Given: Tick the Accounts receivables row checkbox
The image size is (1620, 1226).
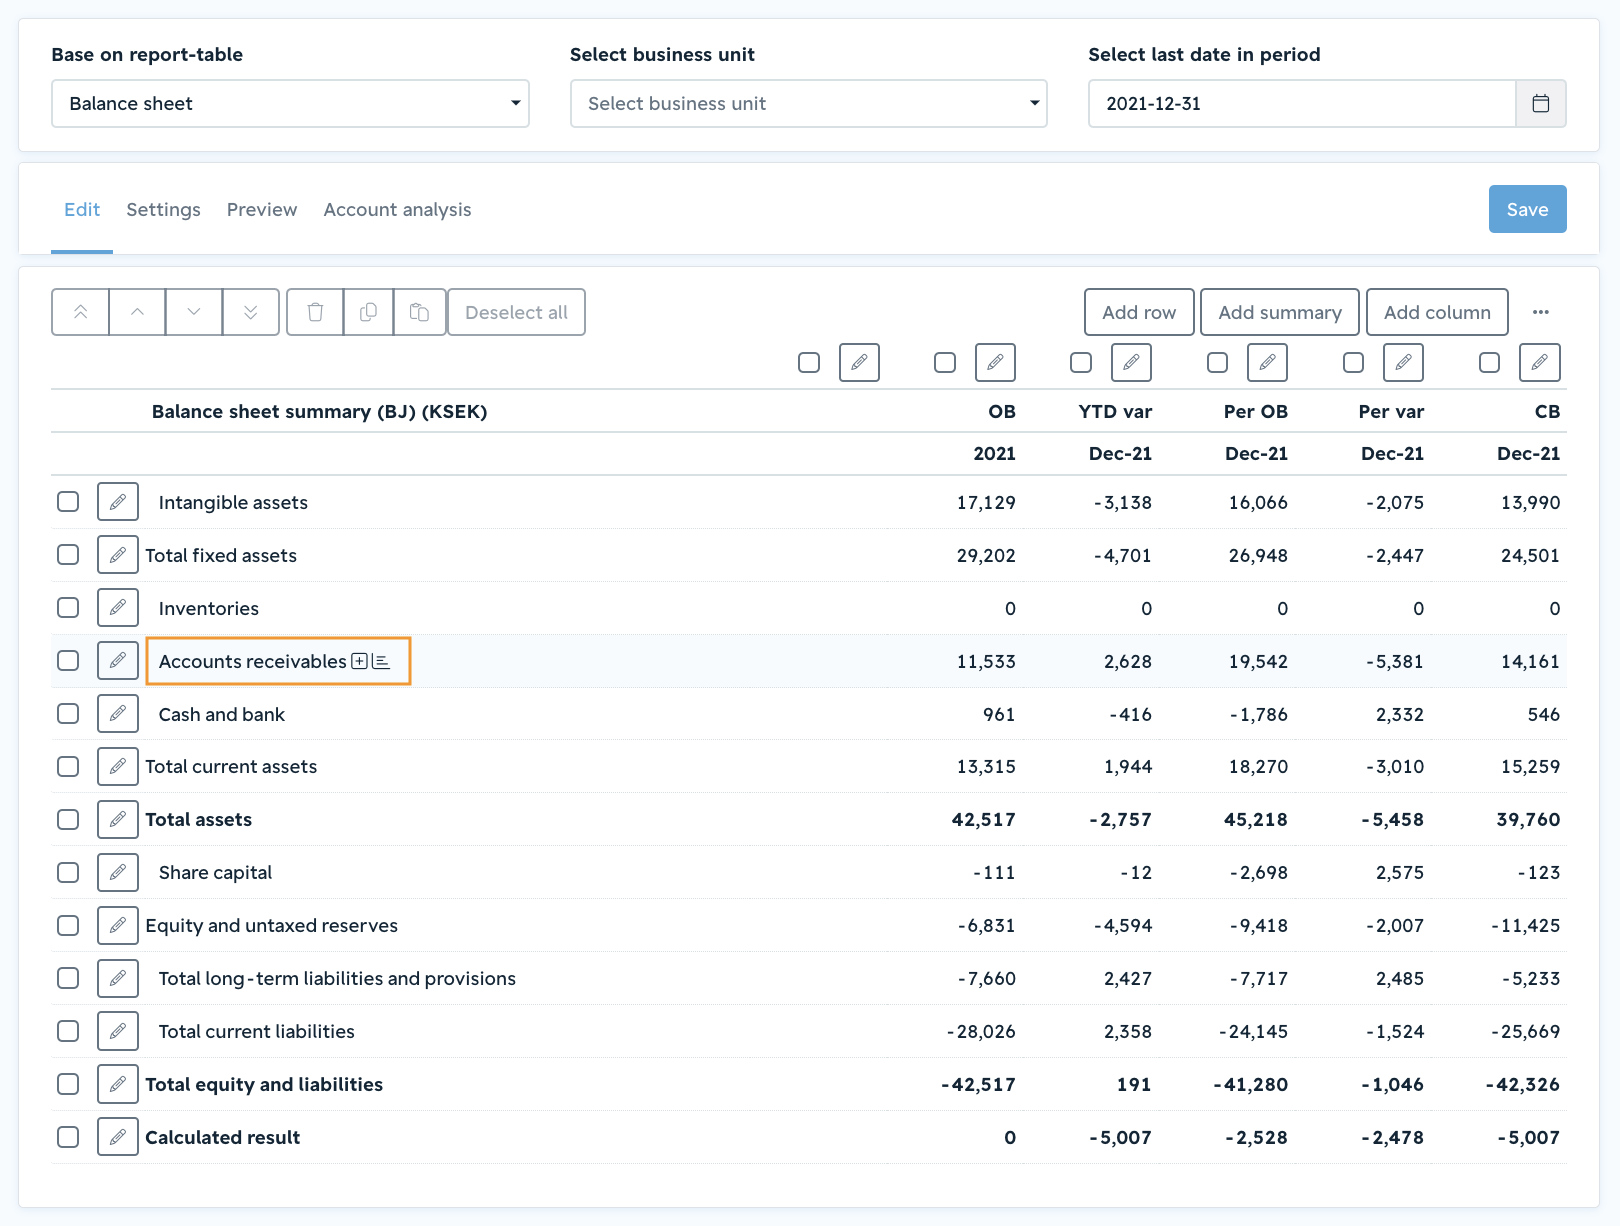Looking at the screenshot, I should coord(68,660).
